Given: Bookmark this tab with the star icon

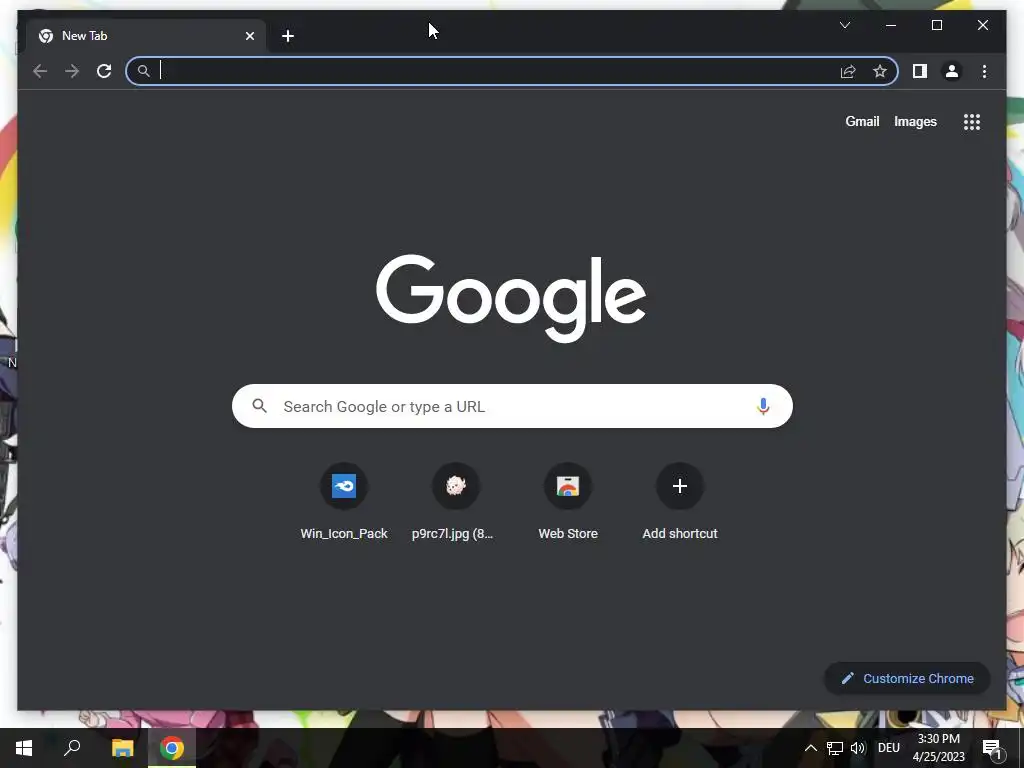Looking at the screenshot, I should [880, 71].
